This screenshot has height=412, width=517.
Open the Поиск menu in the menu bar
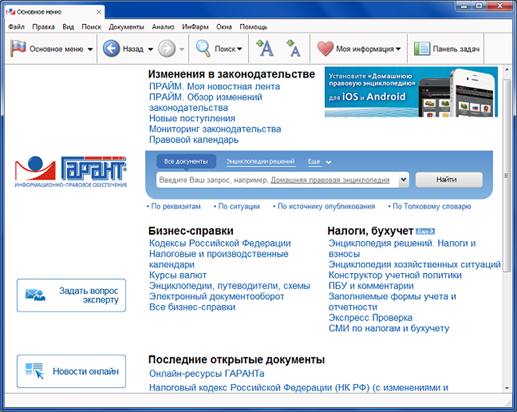click(x=91, y=27)
